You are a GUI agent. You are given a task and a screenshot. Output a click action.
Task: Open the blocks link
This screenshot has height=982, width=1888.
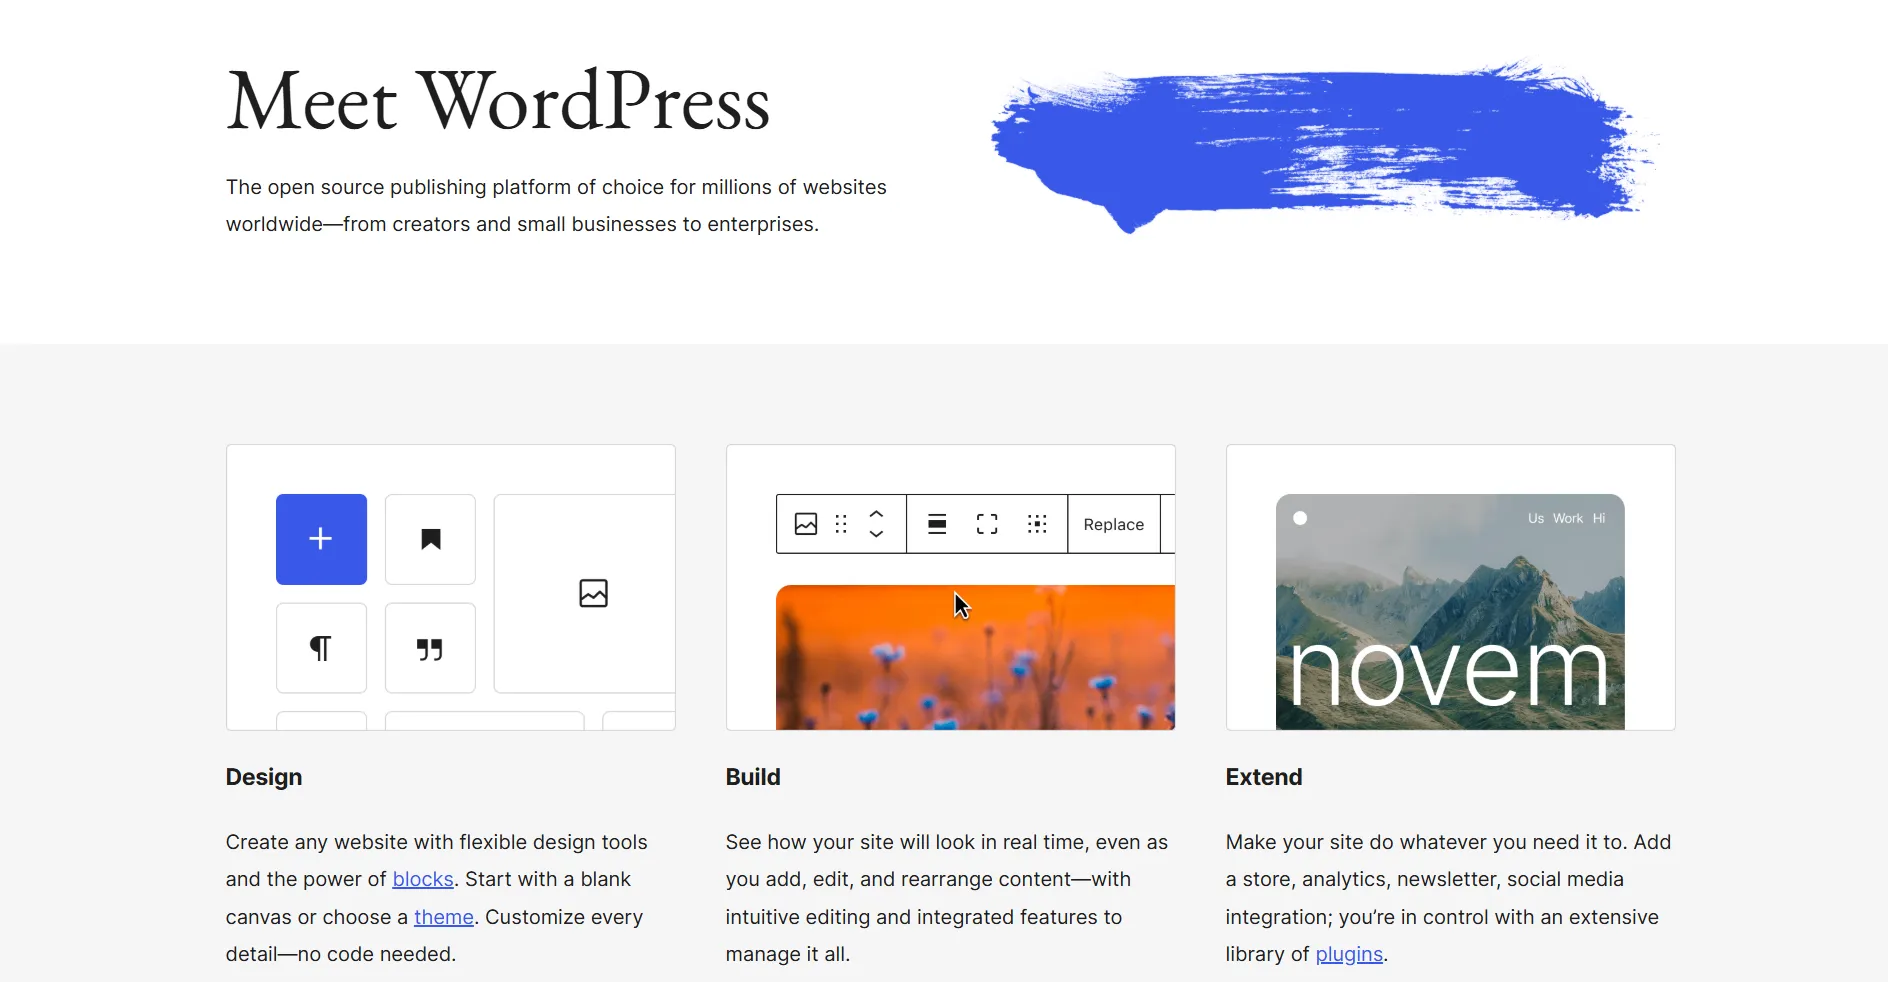tap(423, 879)
